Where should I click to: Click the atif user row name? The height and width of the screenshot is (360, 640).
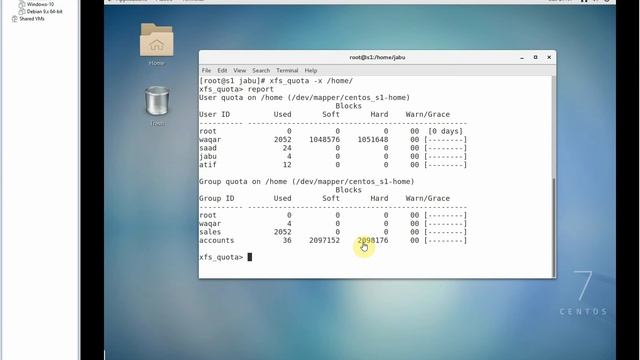tap(208, 165)
